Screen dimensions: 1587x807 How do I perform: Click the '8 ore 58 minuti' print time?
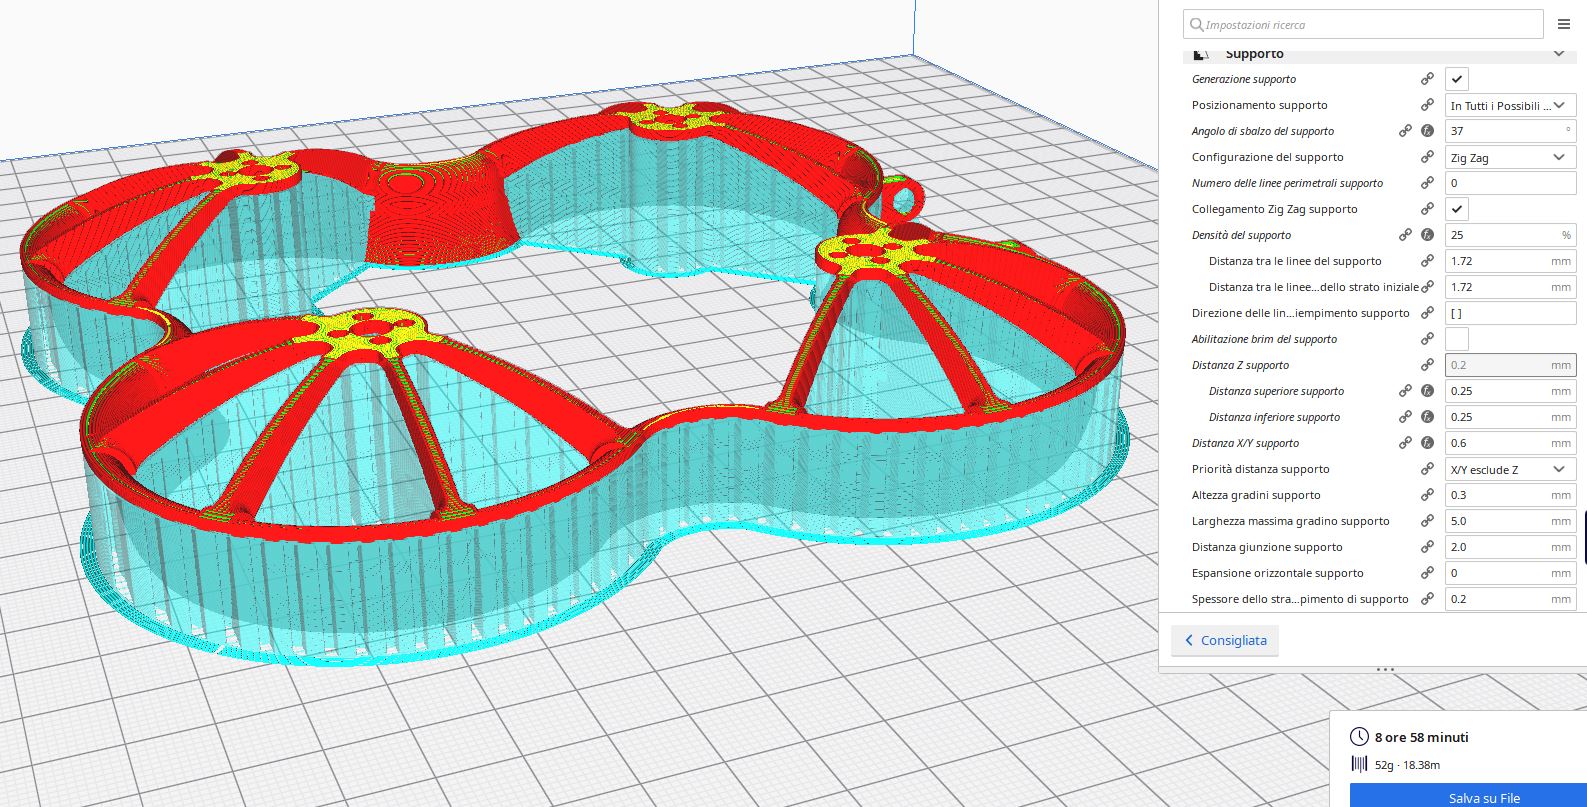tap(1421, 737)
